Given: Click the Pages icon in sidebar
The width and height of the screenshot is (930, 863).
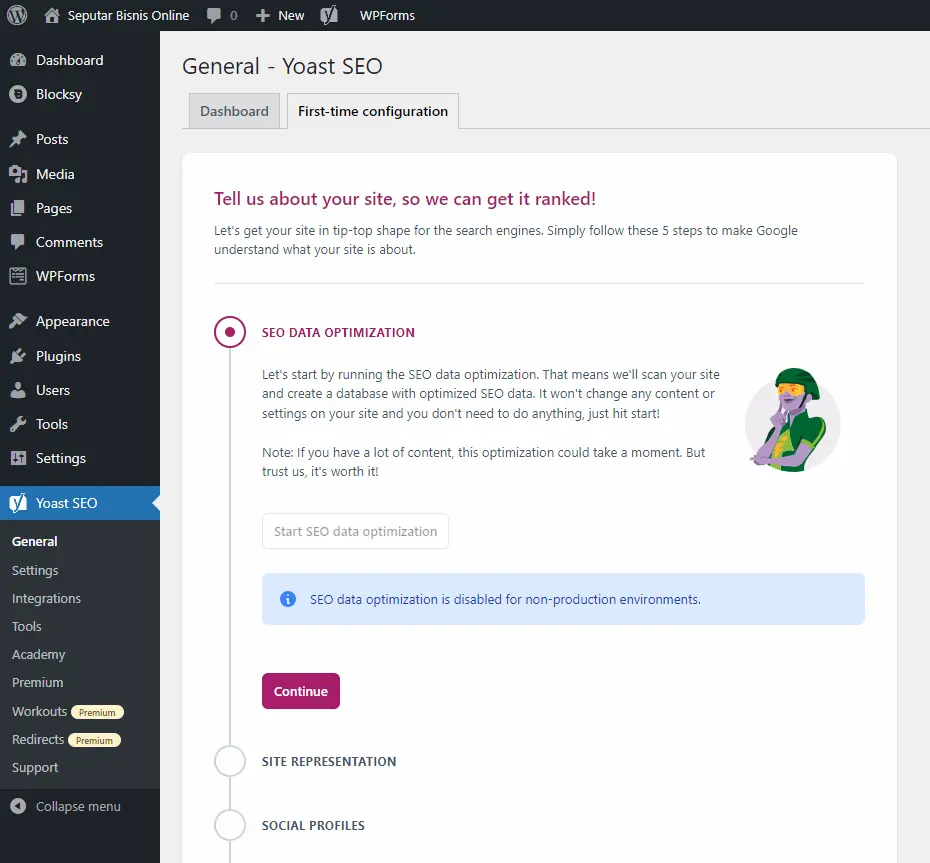Looking at the screenshot, I should (x=18, y=208).
